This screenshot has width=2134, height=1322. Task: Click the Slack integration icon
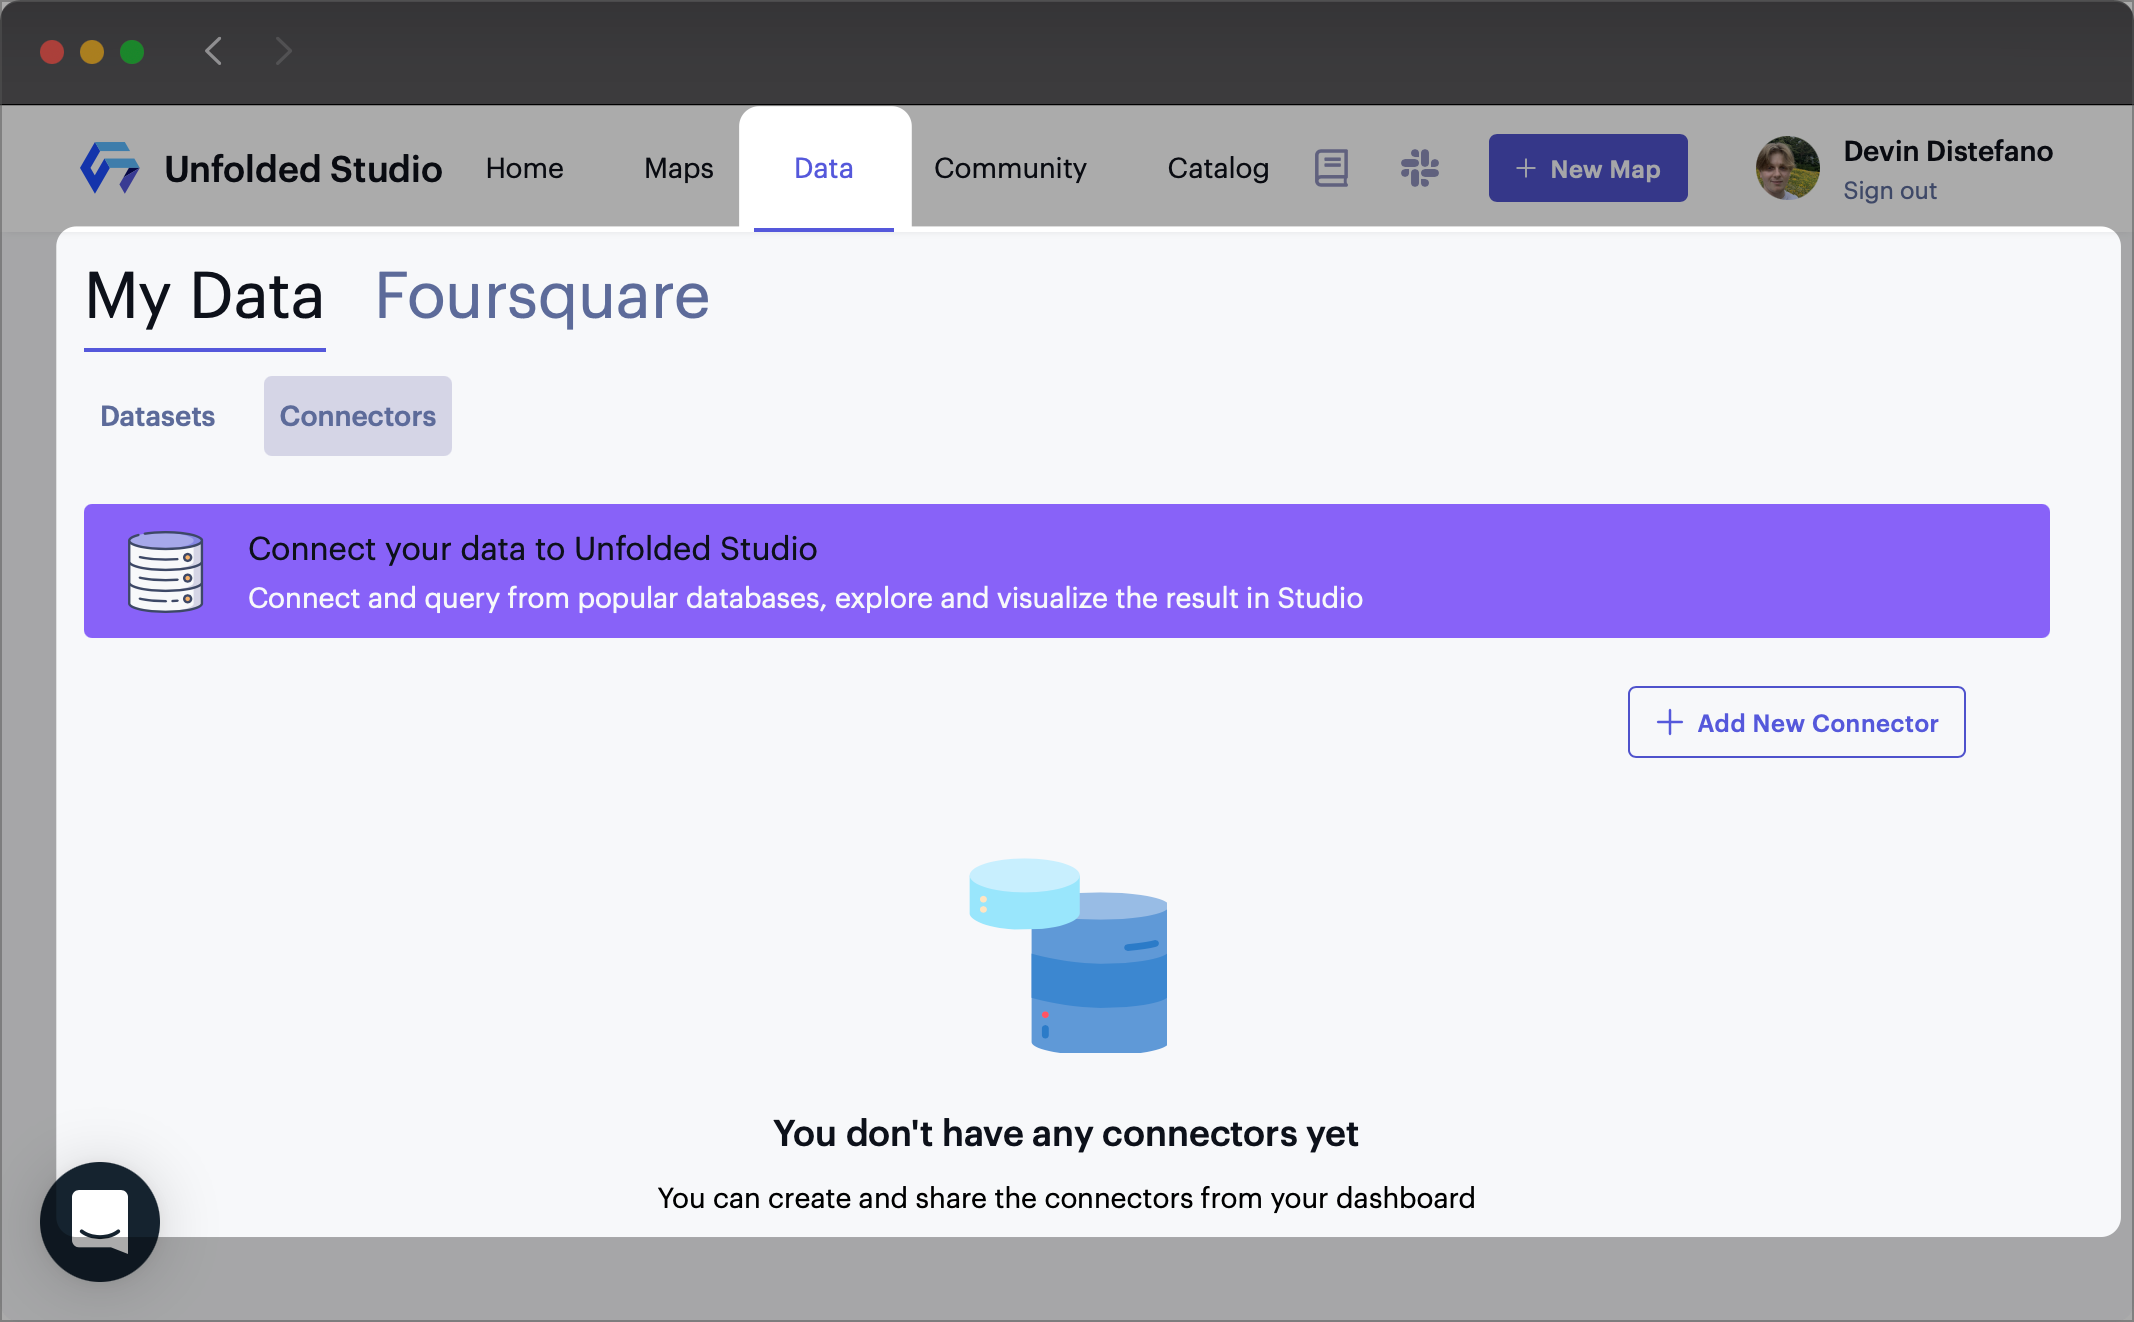pos(1419,168)
